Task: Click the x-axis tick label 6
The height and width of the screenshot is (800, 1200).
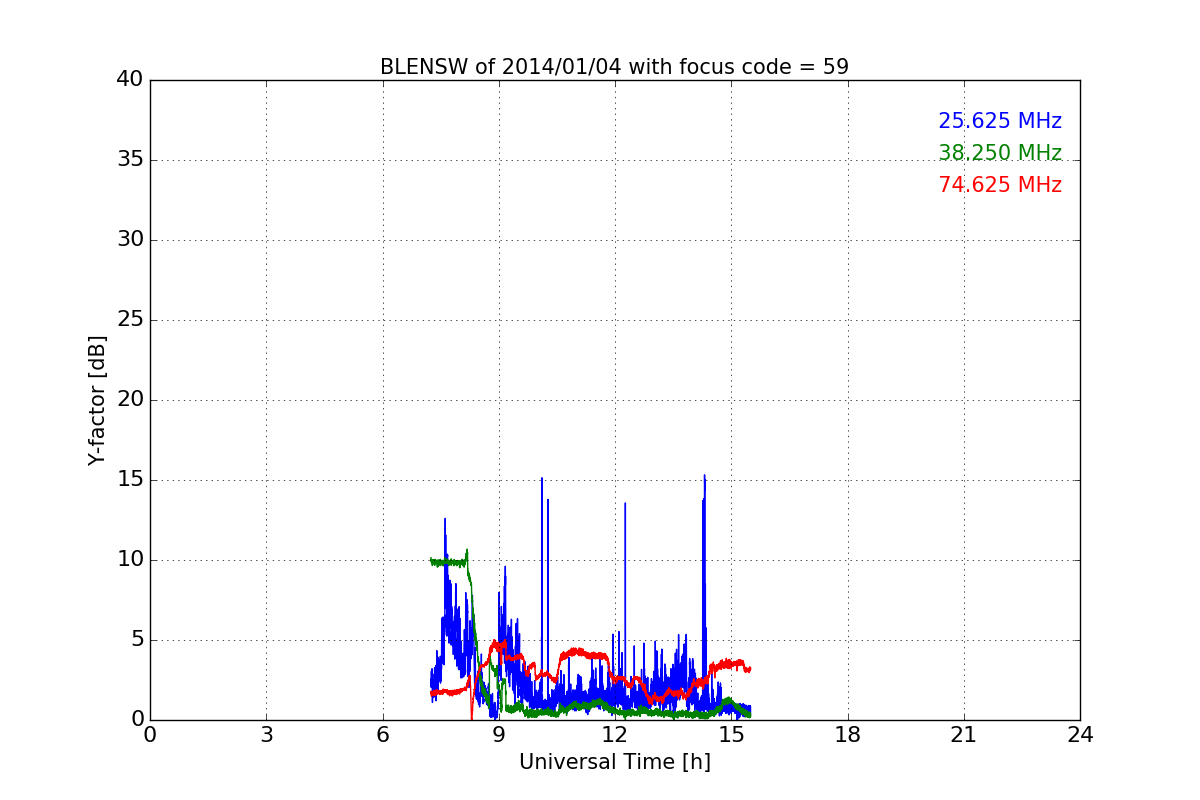Action: pos(383,735)
